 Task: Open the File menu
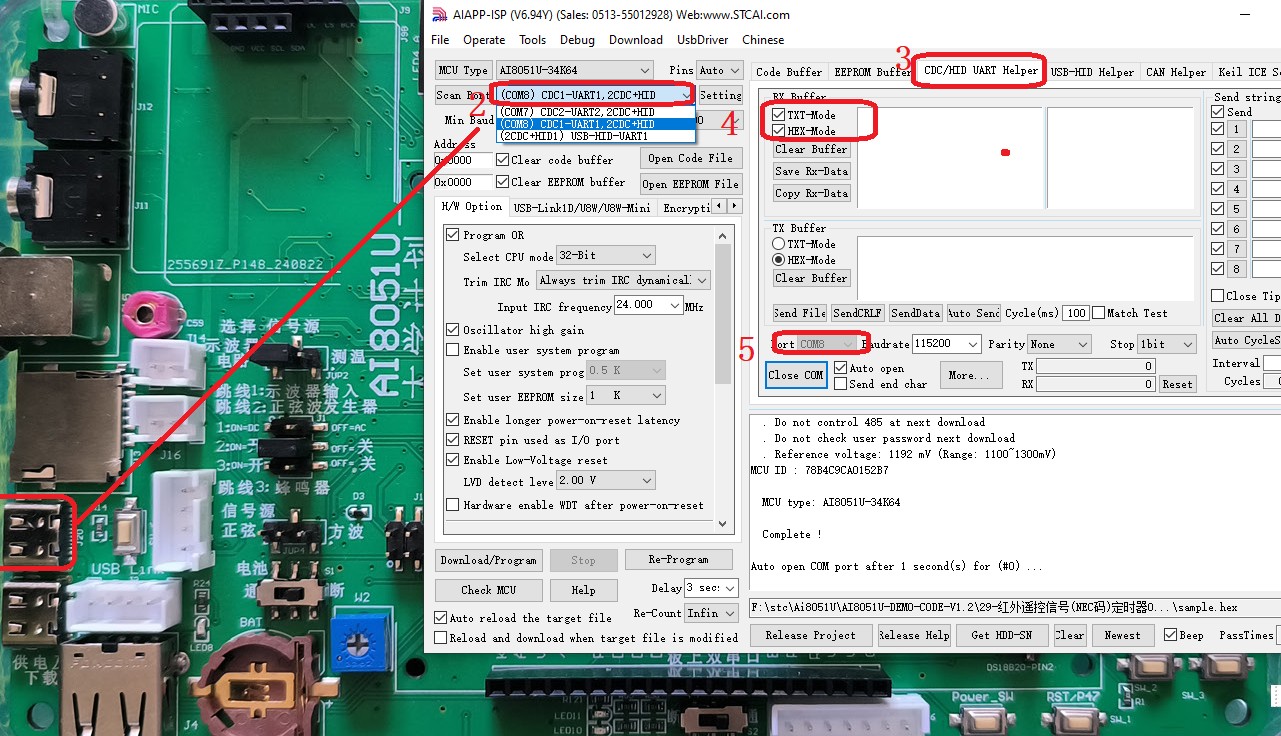(440, 40)
